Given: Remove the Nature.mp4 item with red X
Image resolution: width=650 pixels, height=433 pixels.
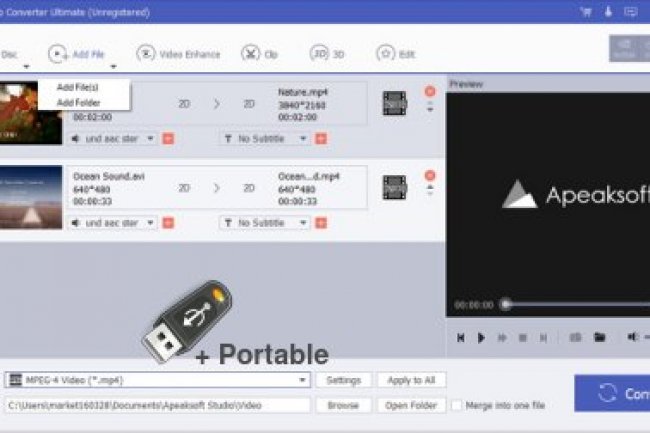Looking at the screenshot, I should [430, 91].
